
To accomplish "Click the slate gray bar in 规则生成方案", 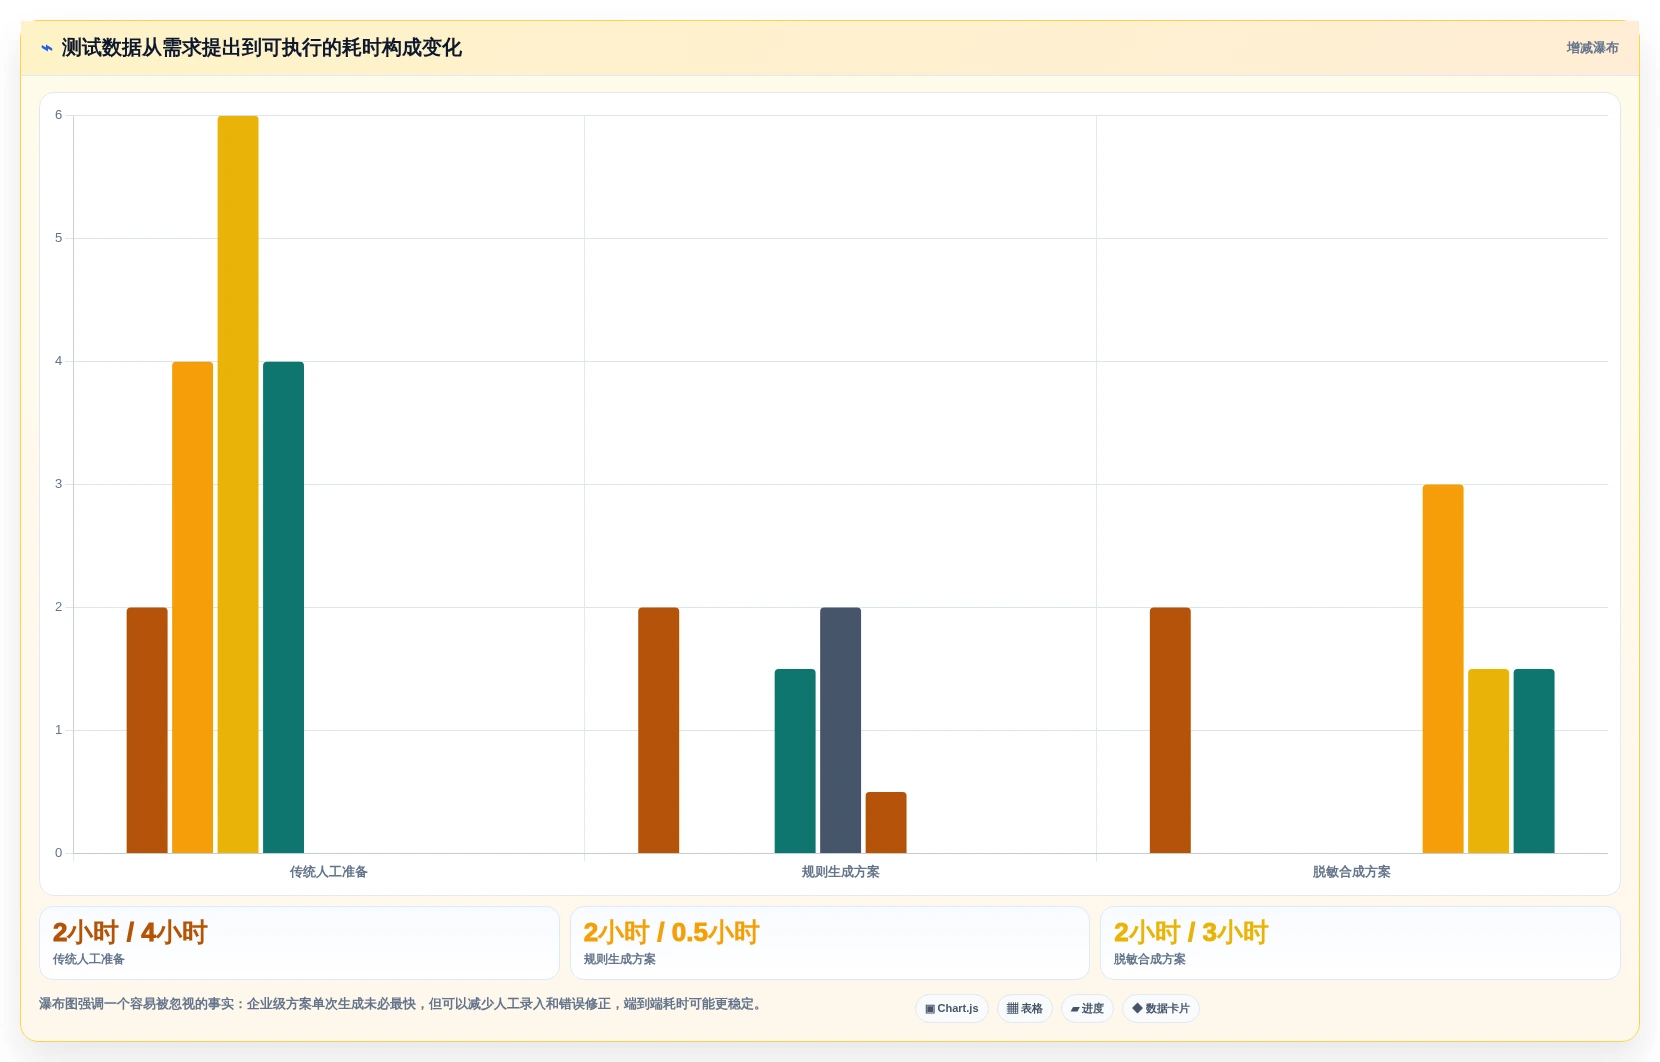I will pyautogui.click(x=840, y=730).
